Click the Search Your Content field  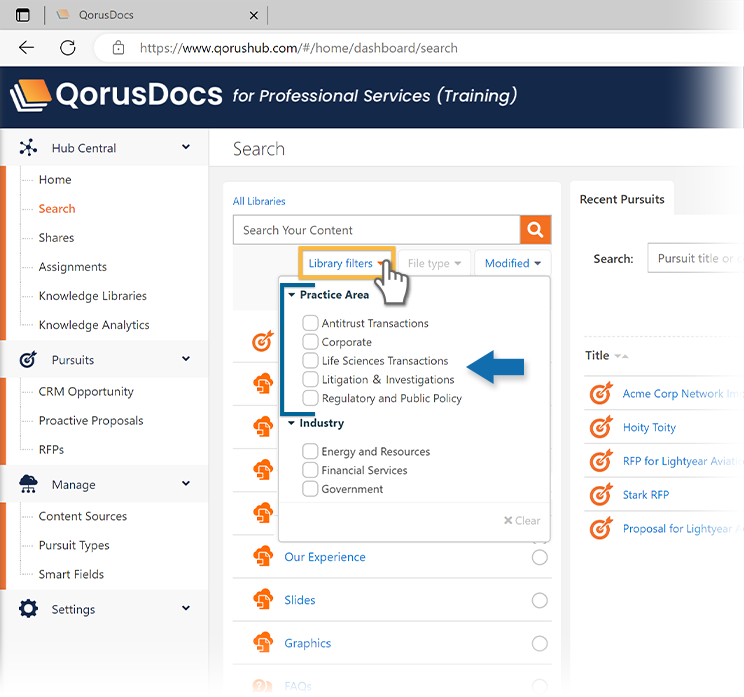coord(377,230)
